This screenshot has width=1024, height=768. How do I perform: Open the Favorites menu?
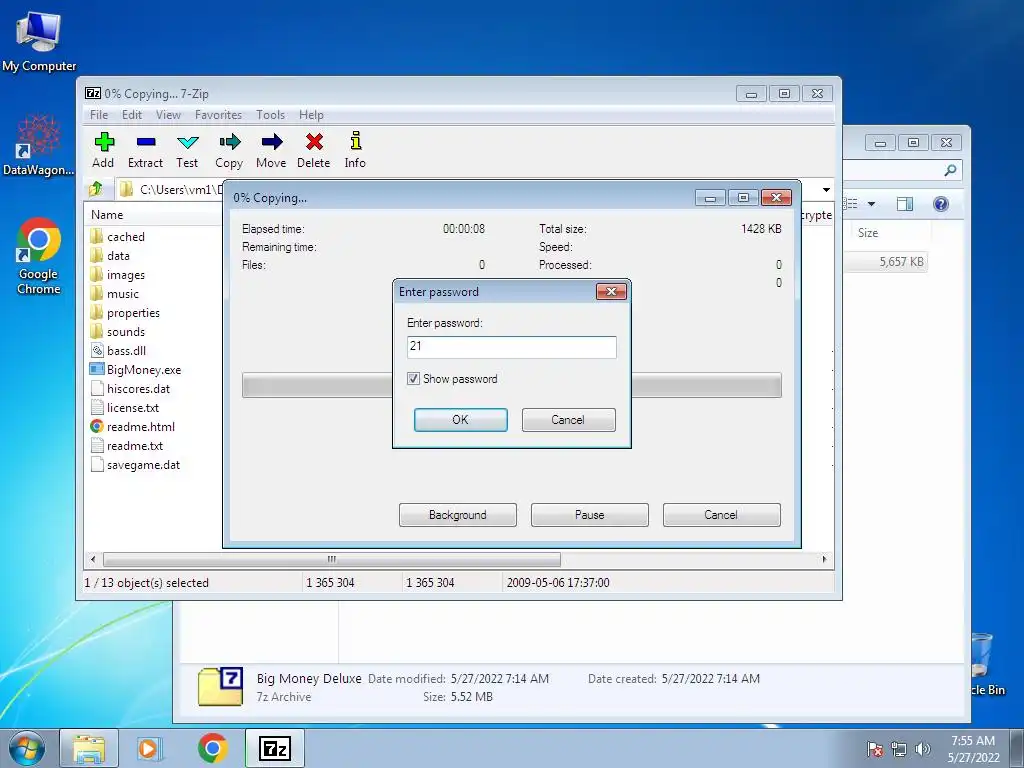(x=218, y=115)
